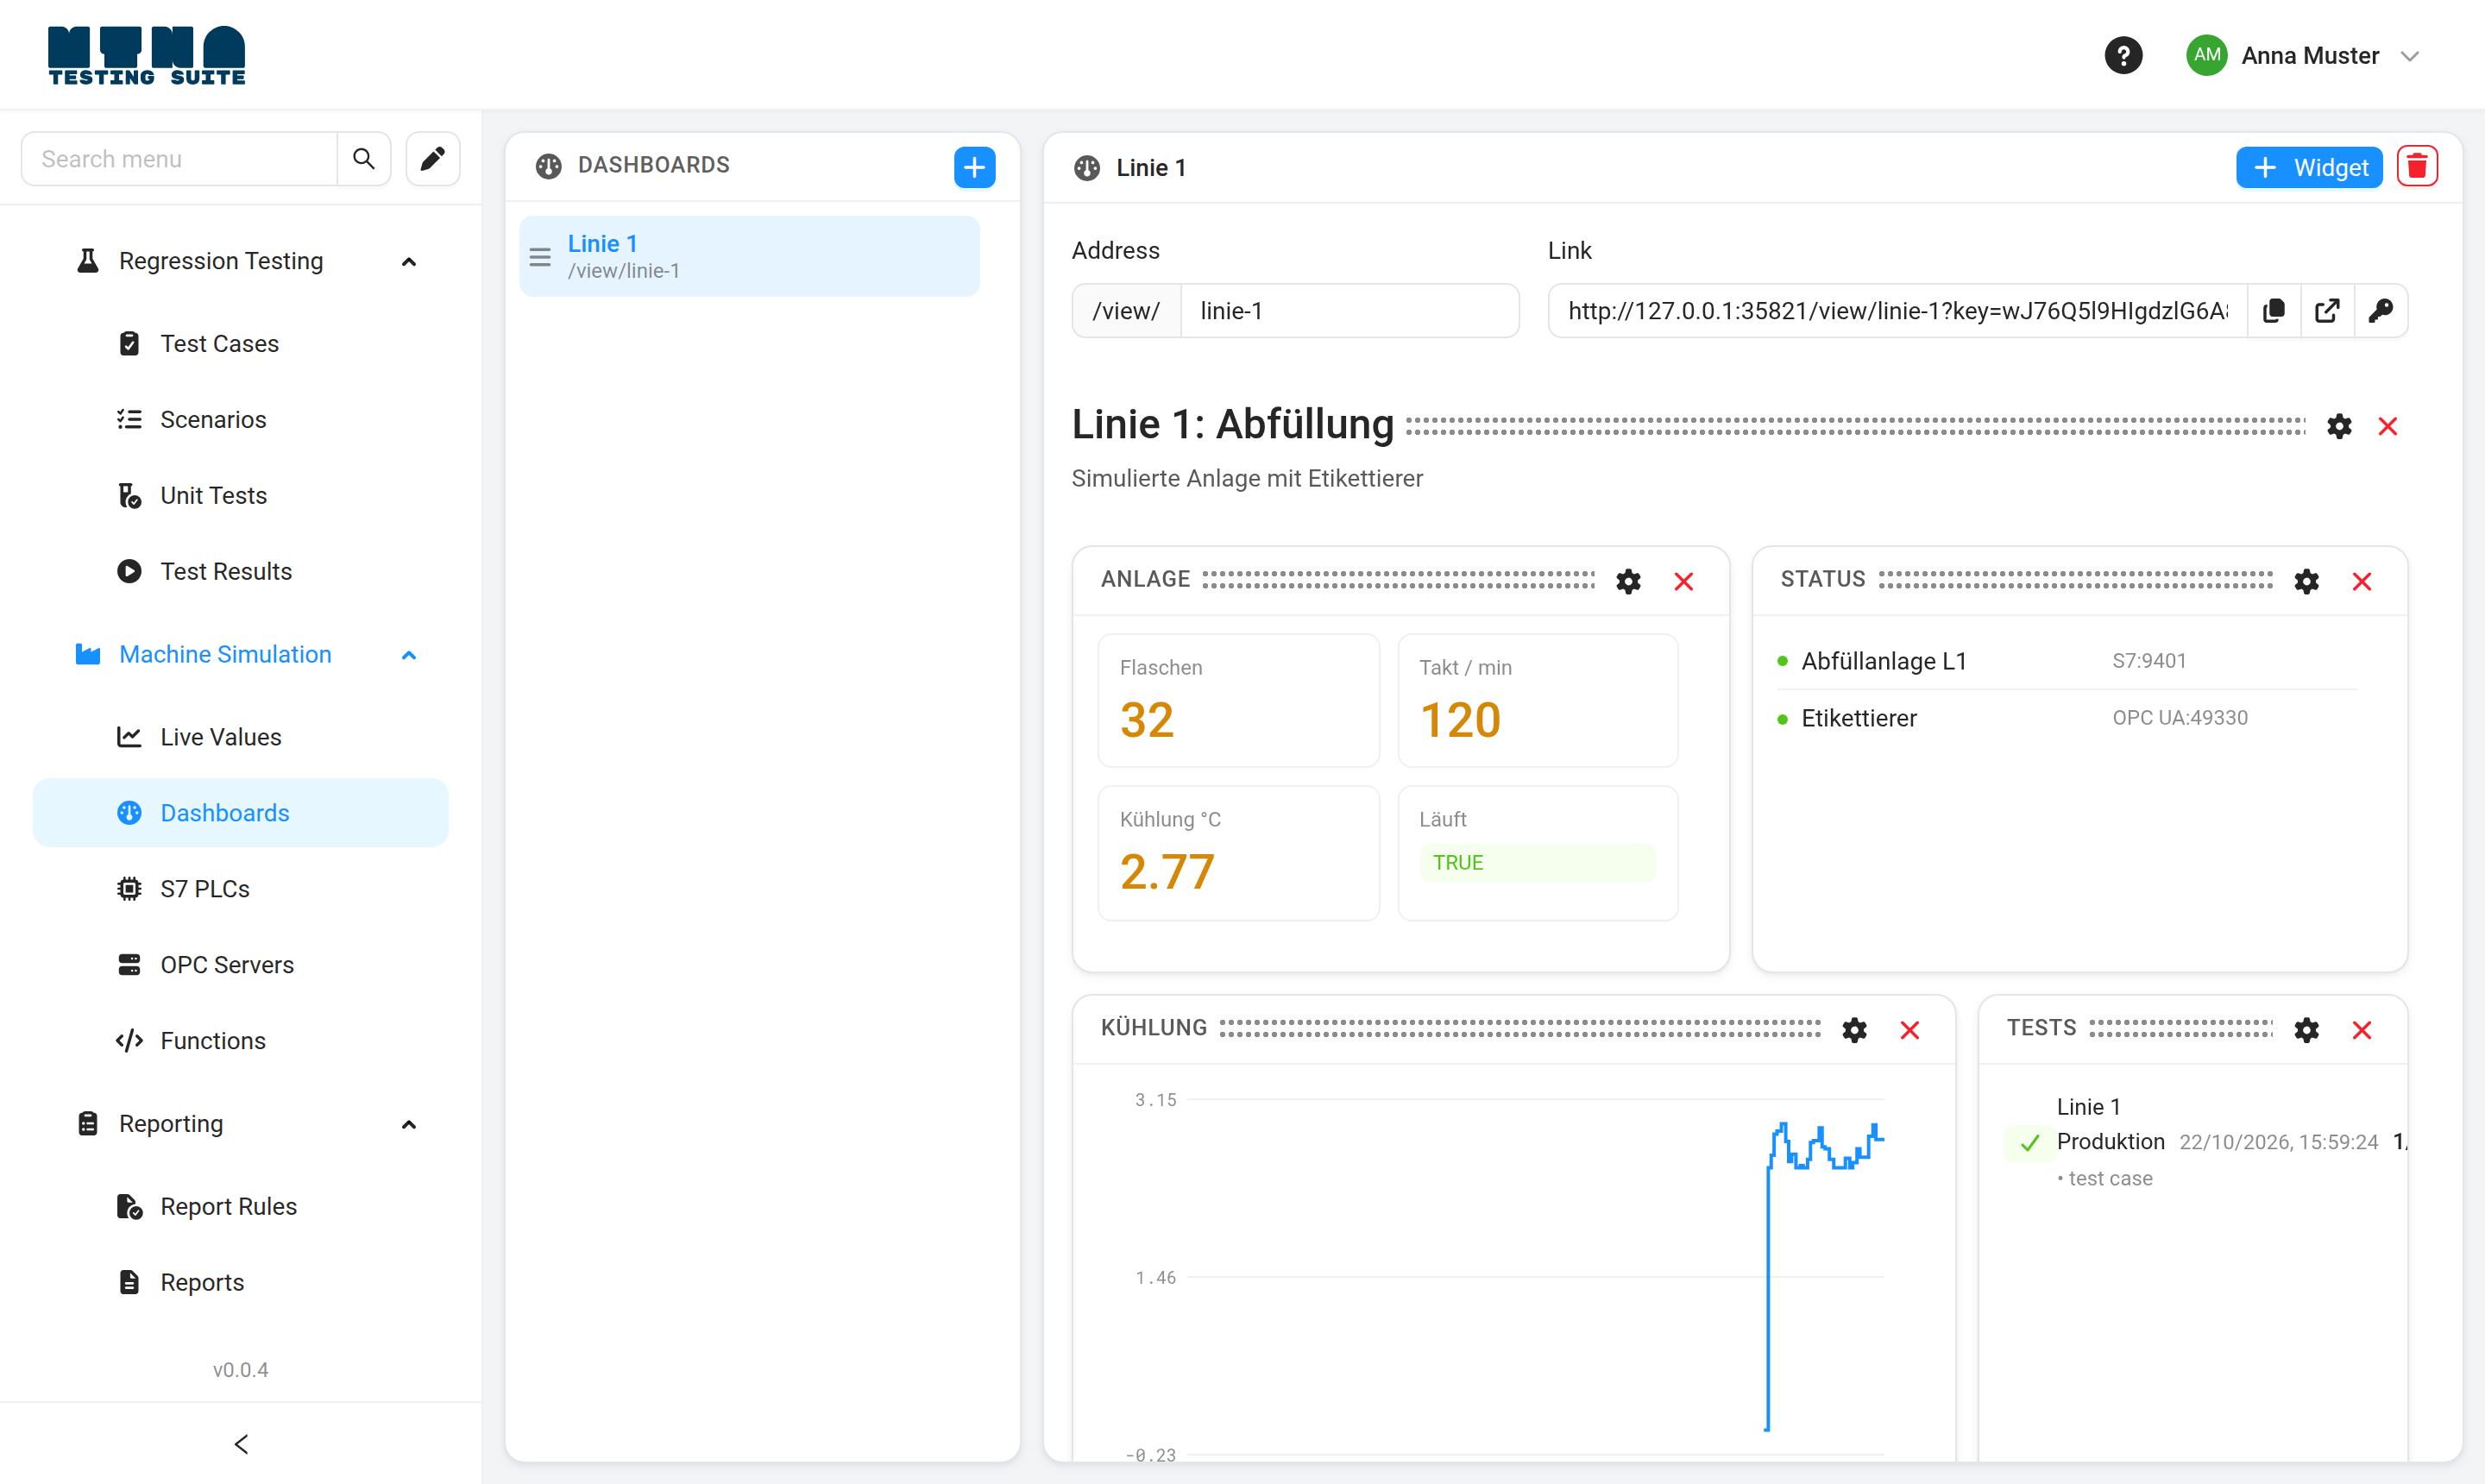Remove the KÜHLUNG widget
This screenshot has height=1484, width=2485.
[x=1910, y=1030]
